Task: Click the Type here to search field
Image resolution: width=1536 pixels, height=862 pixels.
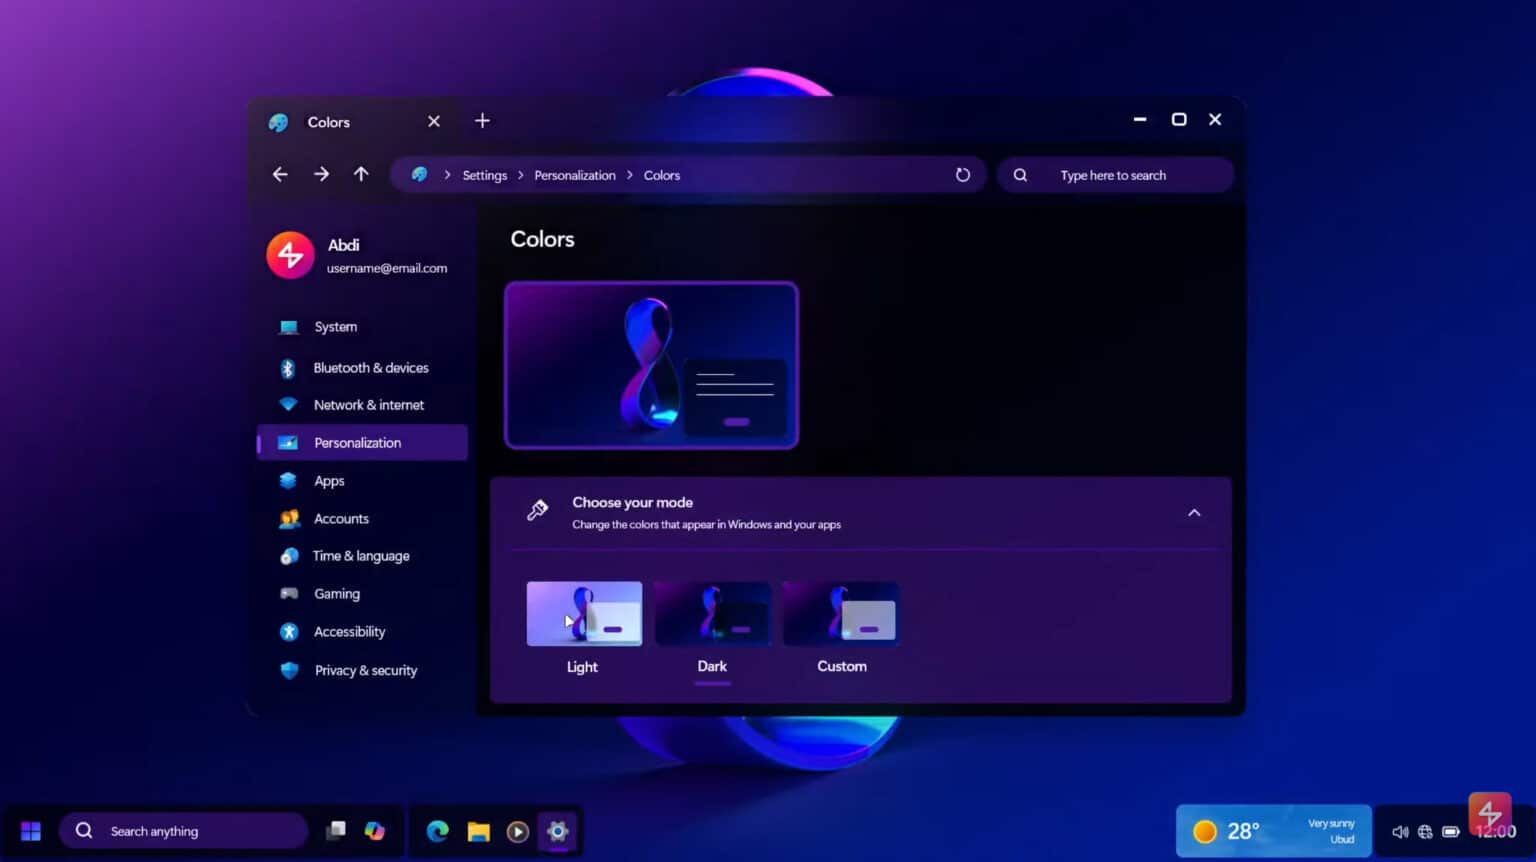Action: 1113,174
